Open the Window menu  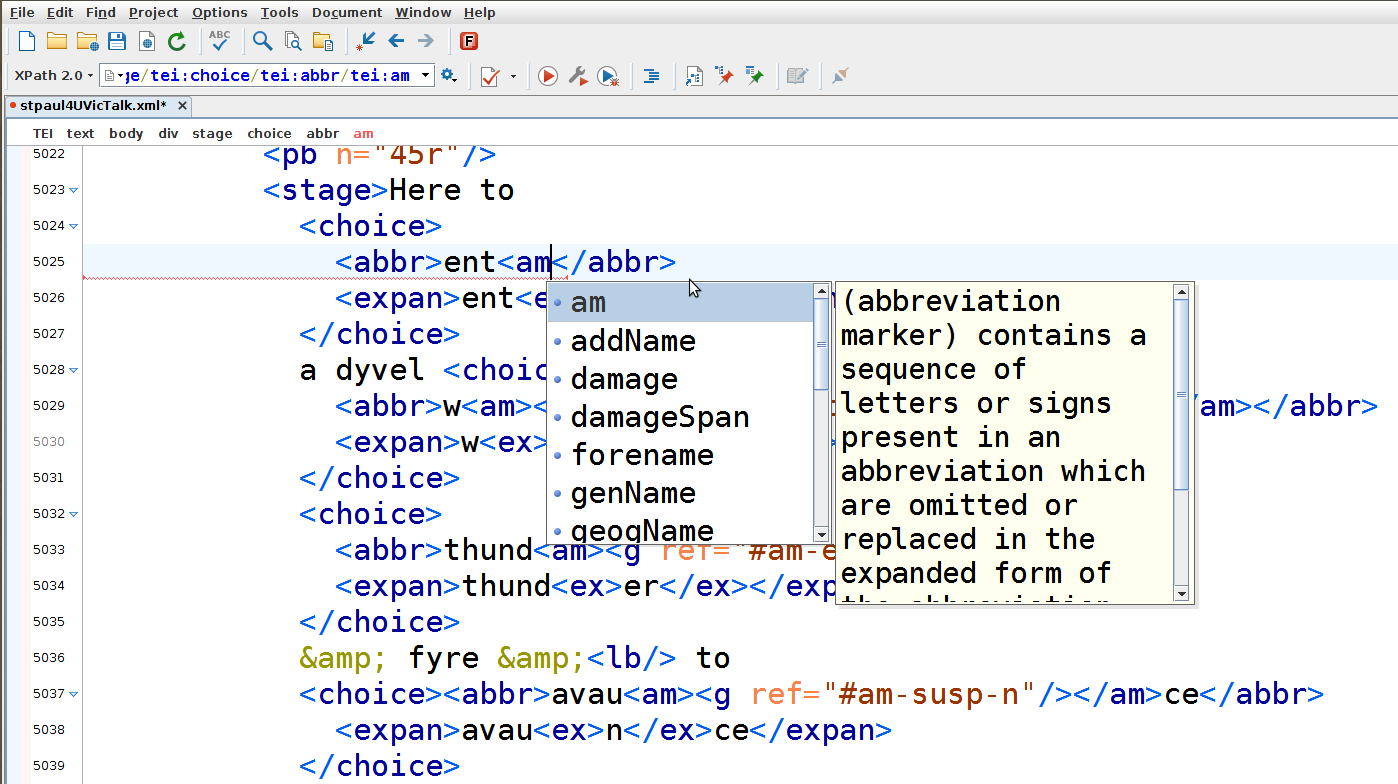point(423,12)
